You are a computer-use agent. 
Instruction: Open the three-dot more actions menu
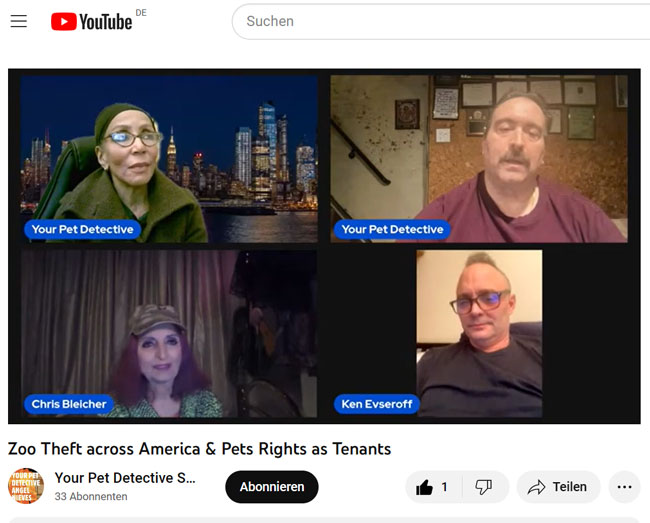click(624, 487)
